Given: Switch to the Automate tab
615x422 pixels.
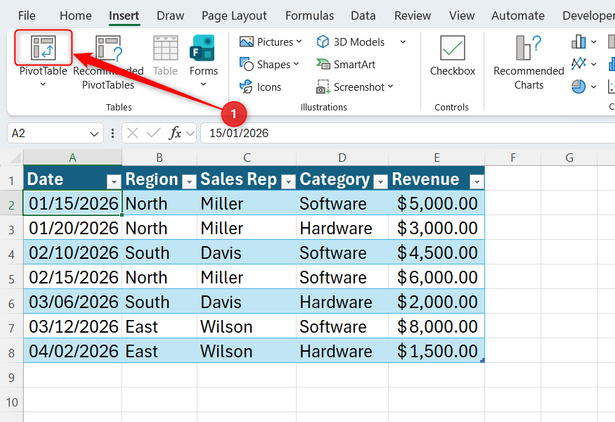Looking at the screenshot, I should (x=518, y=16).
